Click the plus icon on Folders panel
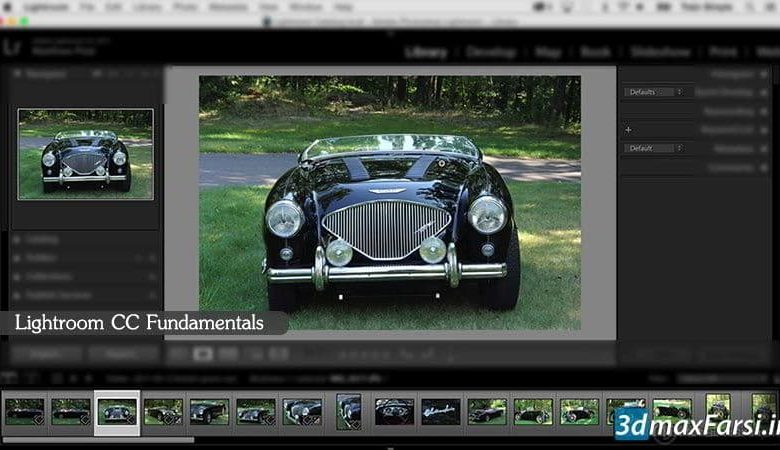The width and height of the screenshot is (780, 450). click(x=152, y=258)
